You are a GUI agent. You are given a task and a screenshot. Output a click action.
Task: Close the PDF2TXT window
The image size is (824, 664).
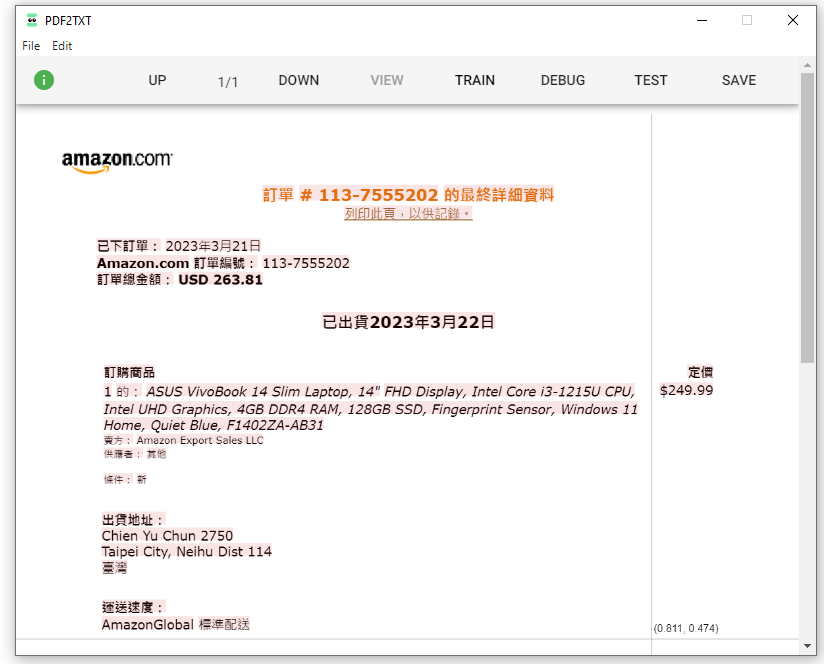click(x=793, y=20)
